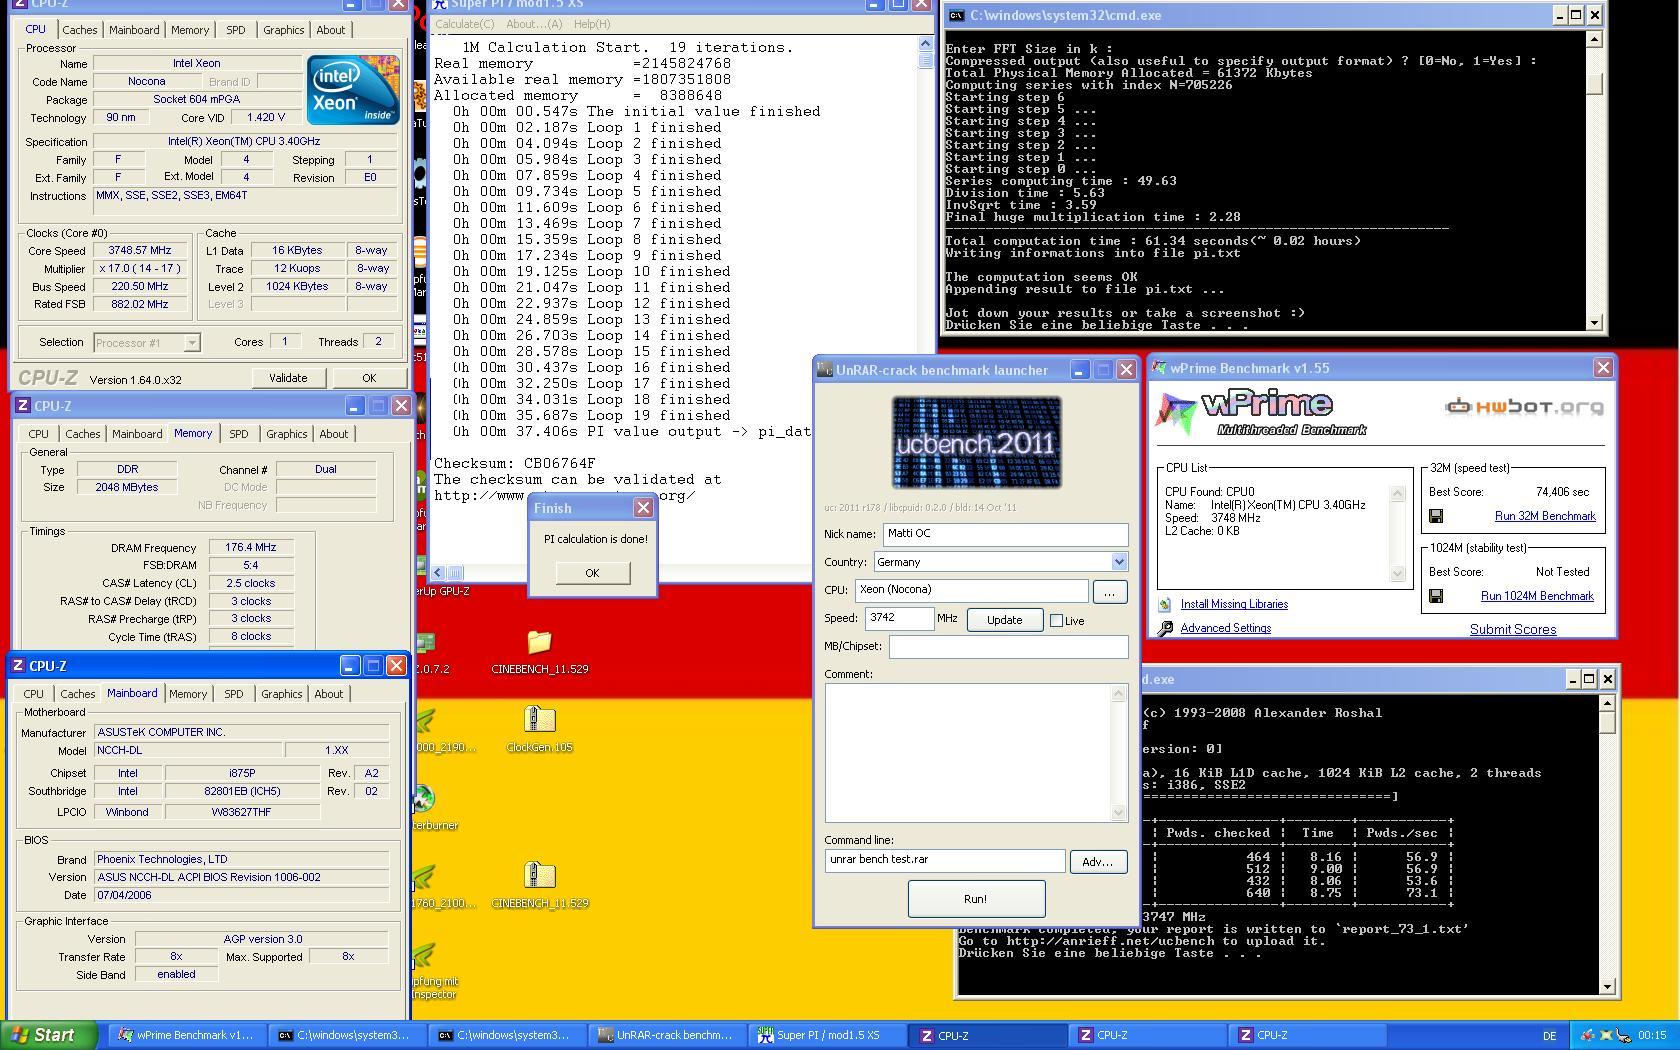Click inside the Comment text area
The height and width of the screenshot is (1050, 1680).
tap(968, 753)
